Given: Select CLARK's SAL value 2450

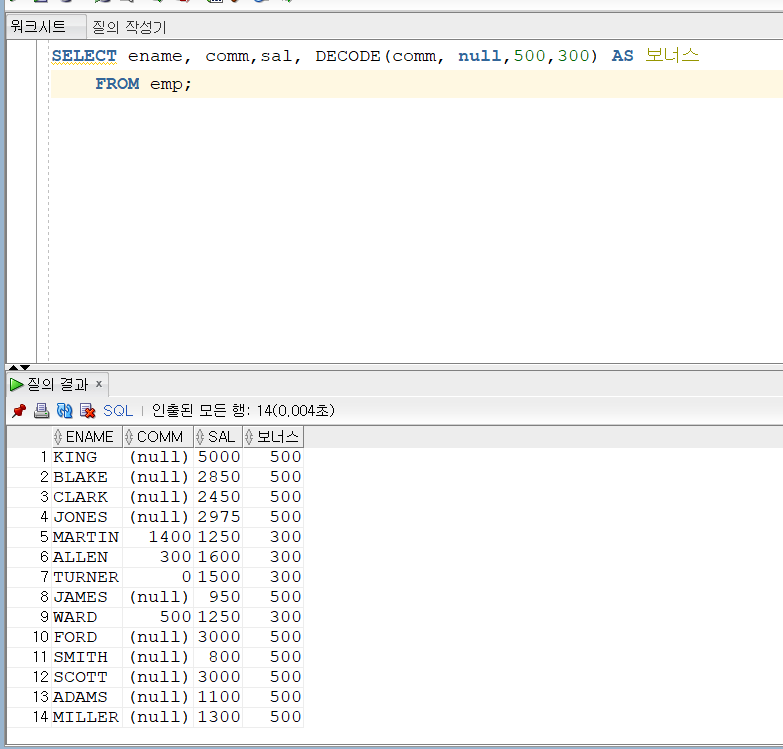Looking at the screenshot, I should [x=218, y=497].
